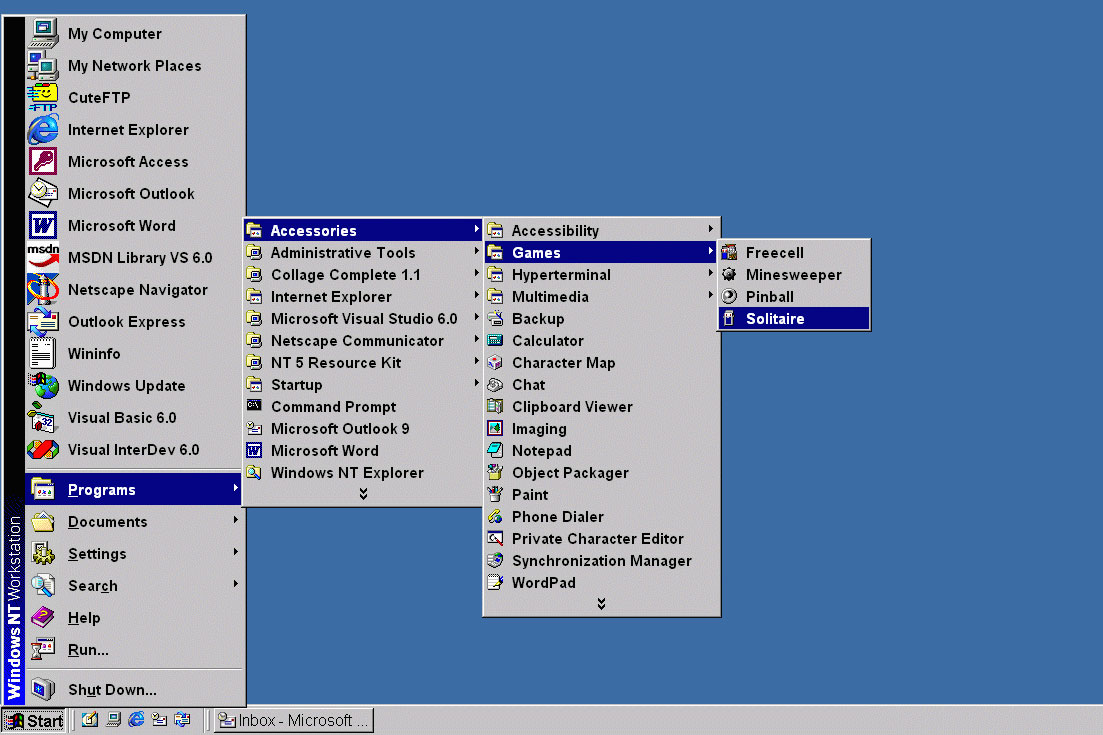The height and width of the screenshot is (735, 1103).
Task: Open Netscape Communicator programs folder
Action: coord(363,340)
